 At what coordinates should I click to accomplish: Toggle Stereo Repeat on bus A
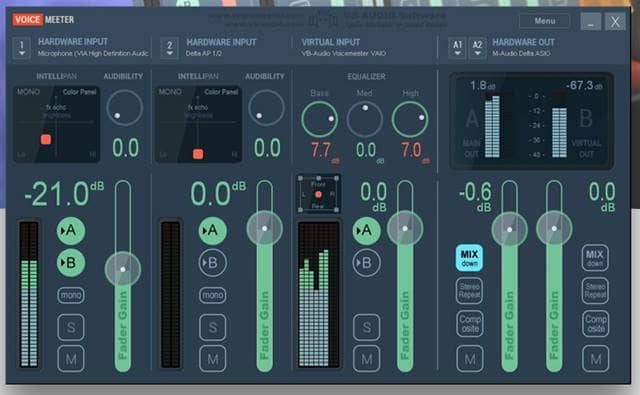click(x=469, y=291)
